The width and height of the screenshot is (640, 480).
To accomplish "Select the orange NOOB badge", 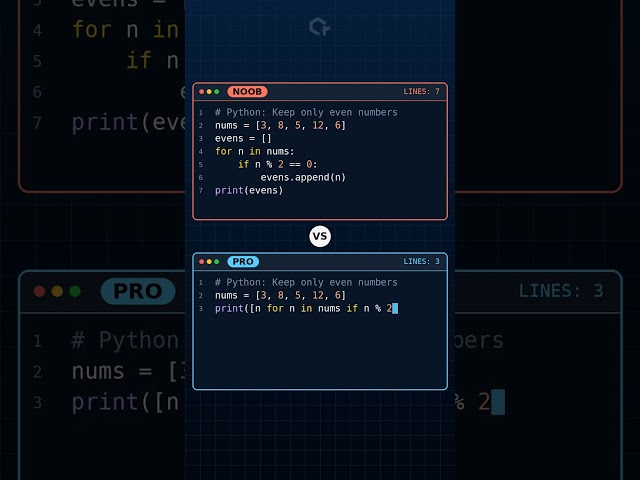I will coord(247,91).
